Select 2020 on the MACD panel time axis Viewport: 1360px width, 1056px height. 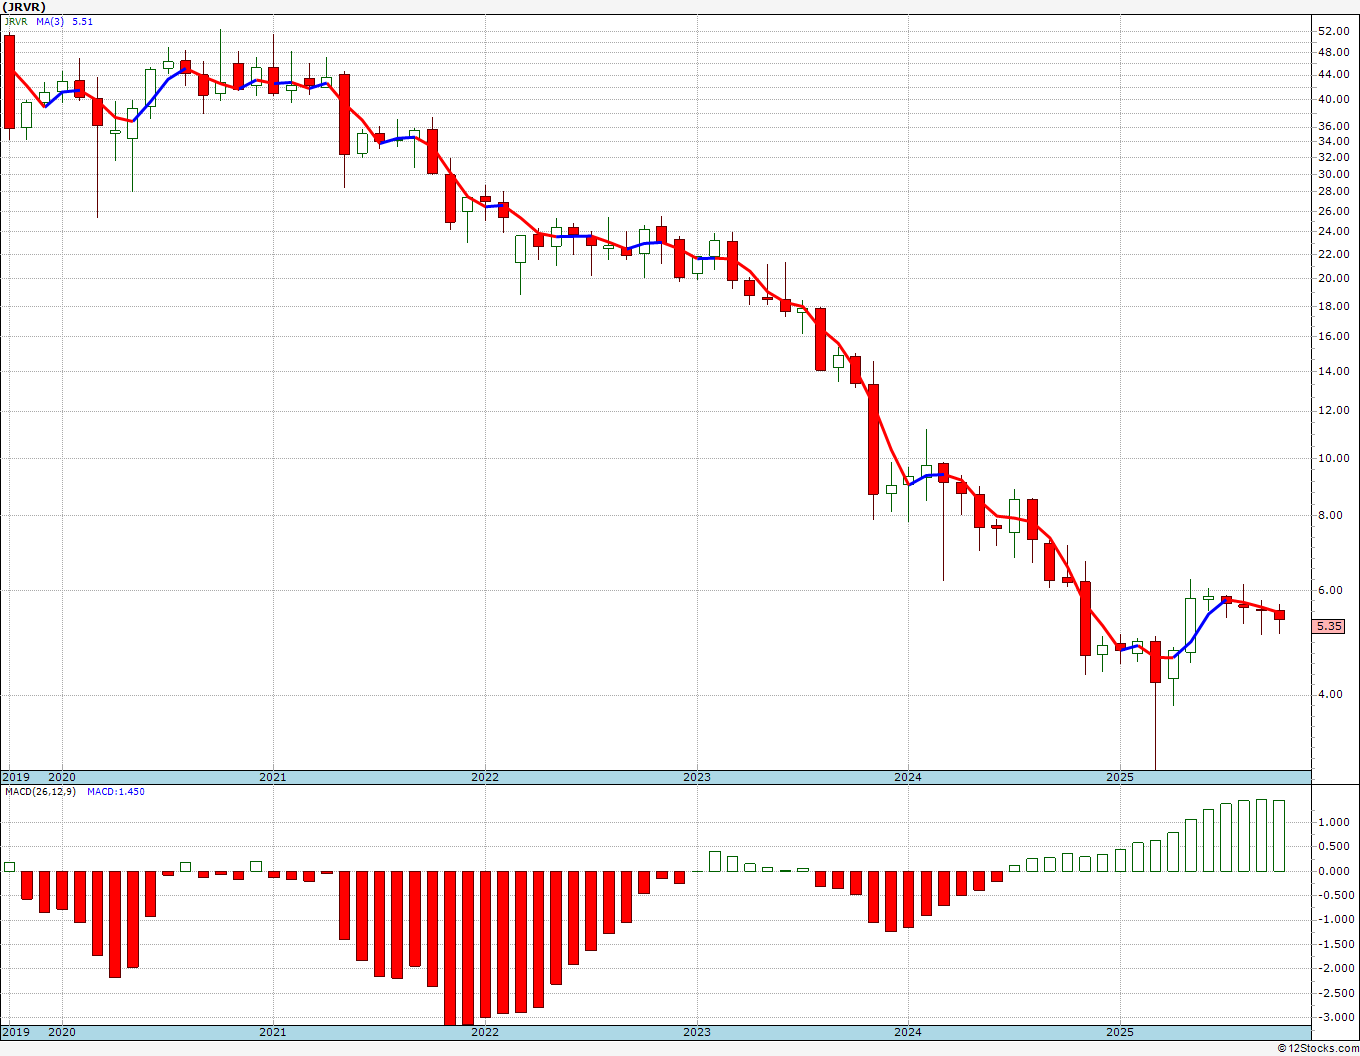62,1032
